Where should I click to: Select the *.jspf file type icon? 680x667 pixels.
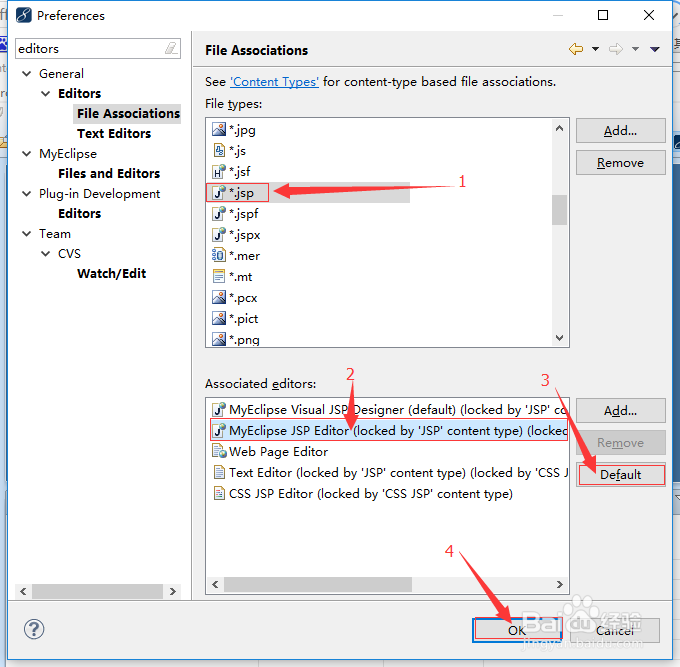[x=219, y=213]
